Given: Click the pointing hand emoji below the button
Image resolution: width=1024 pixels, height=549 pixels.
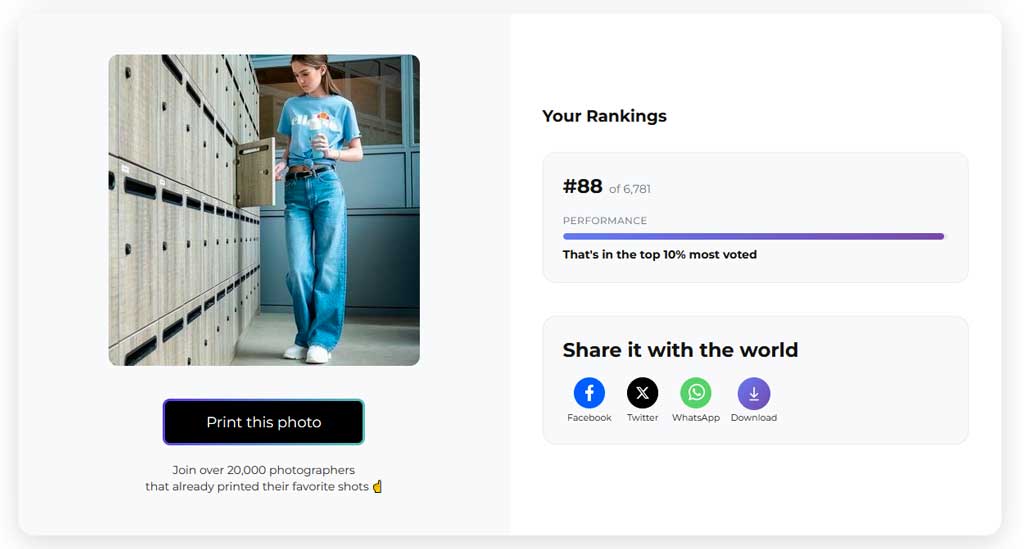Looking at the screenshot, I should (377, 486).
